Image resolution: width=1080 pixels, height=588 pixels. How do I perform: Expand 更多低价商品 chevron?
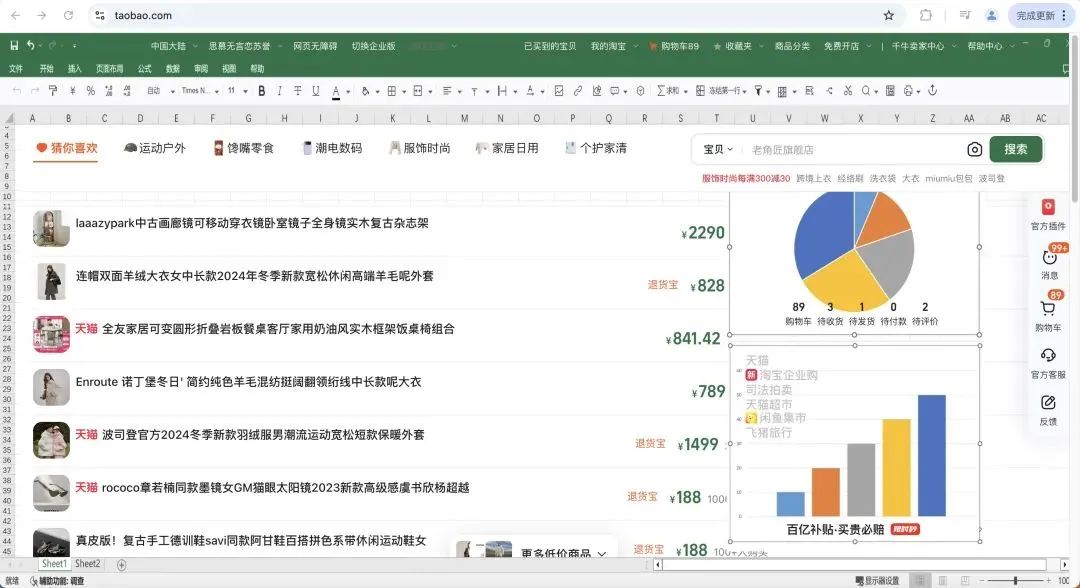pyautogui.click(x=602, y=553)
